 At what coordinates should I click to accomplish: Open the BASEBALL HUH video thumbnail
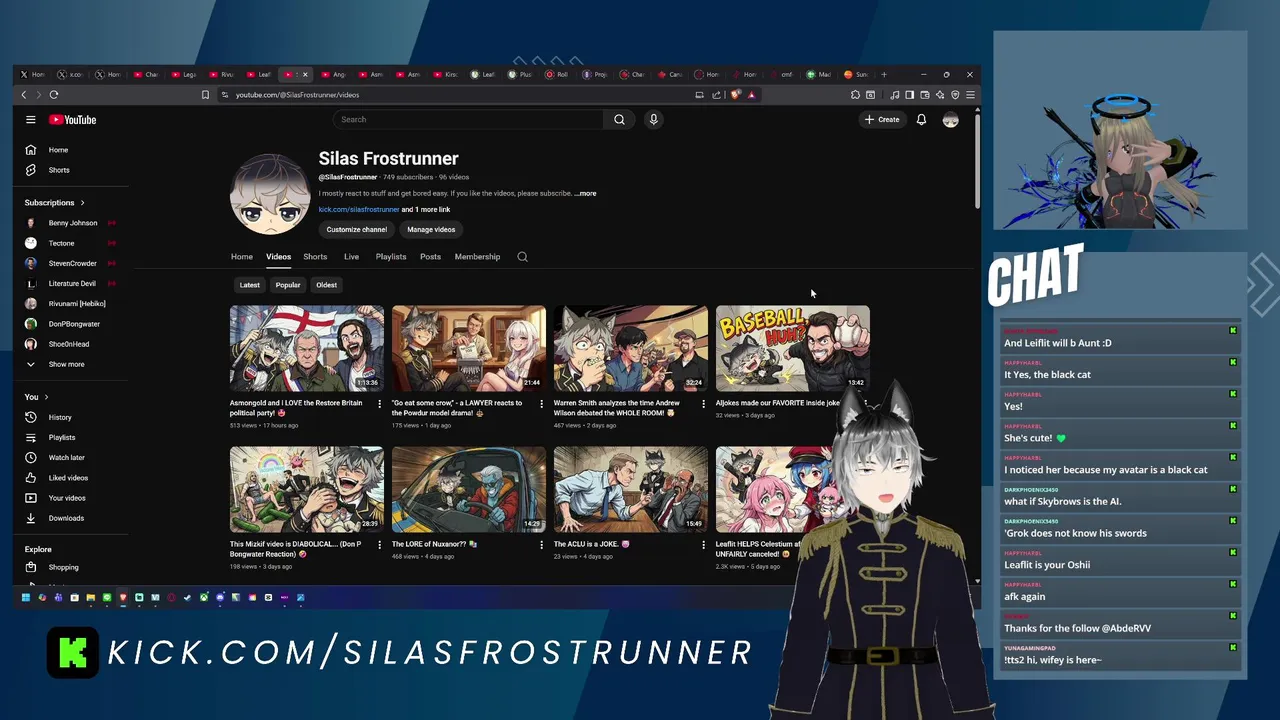click(x=793, y=348)
